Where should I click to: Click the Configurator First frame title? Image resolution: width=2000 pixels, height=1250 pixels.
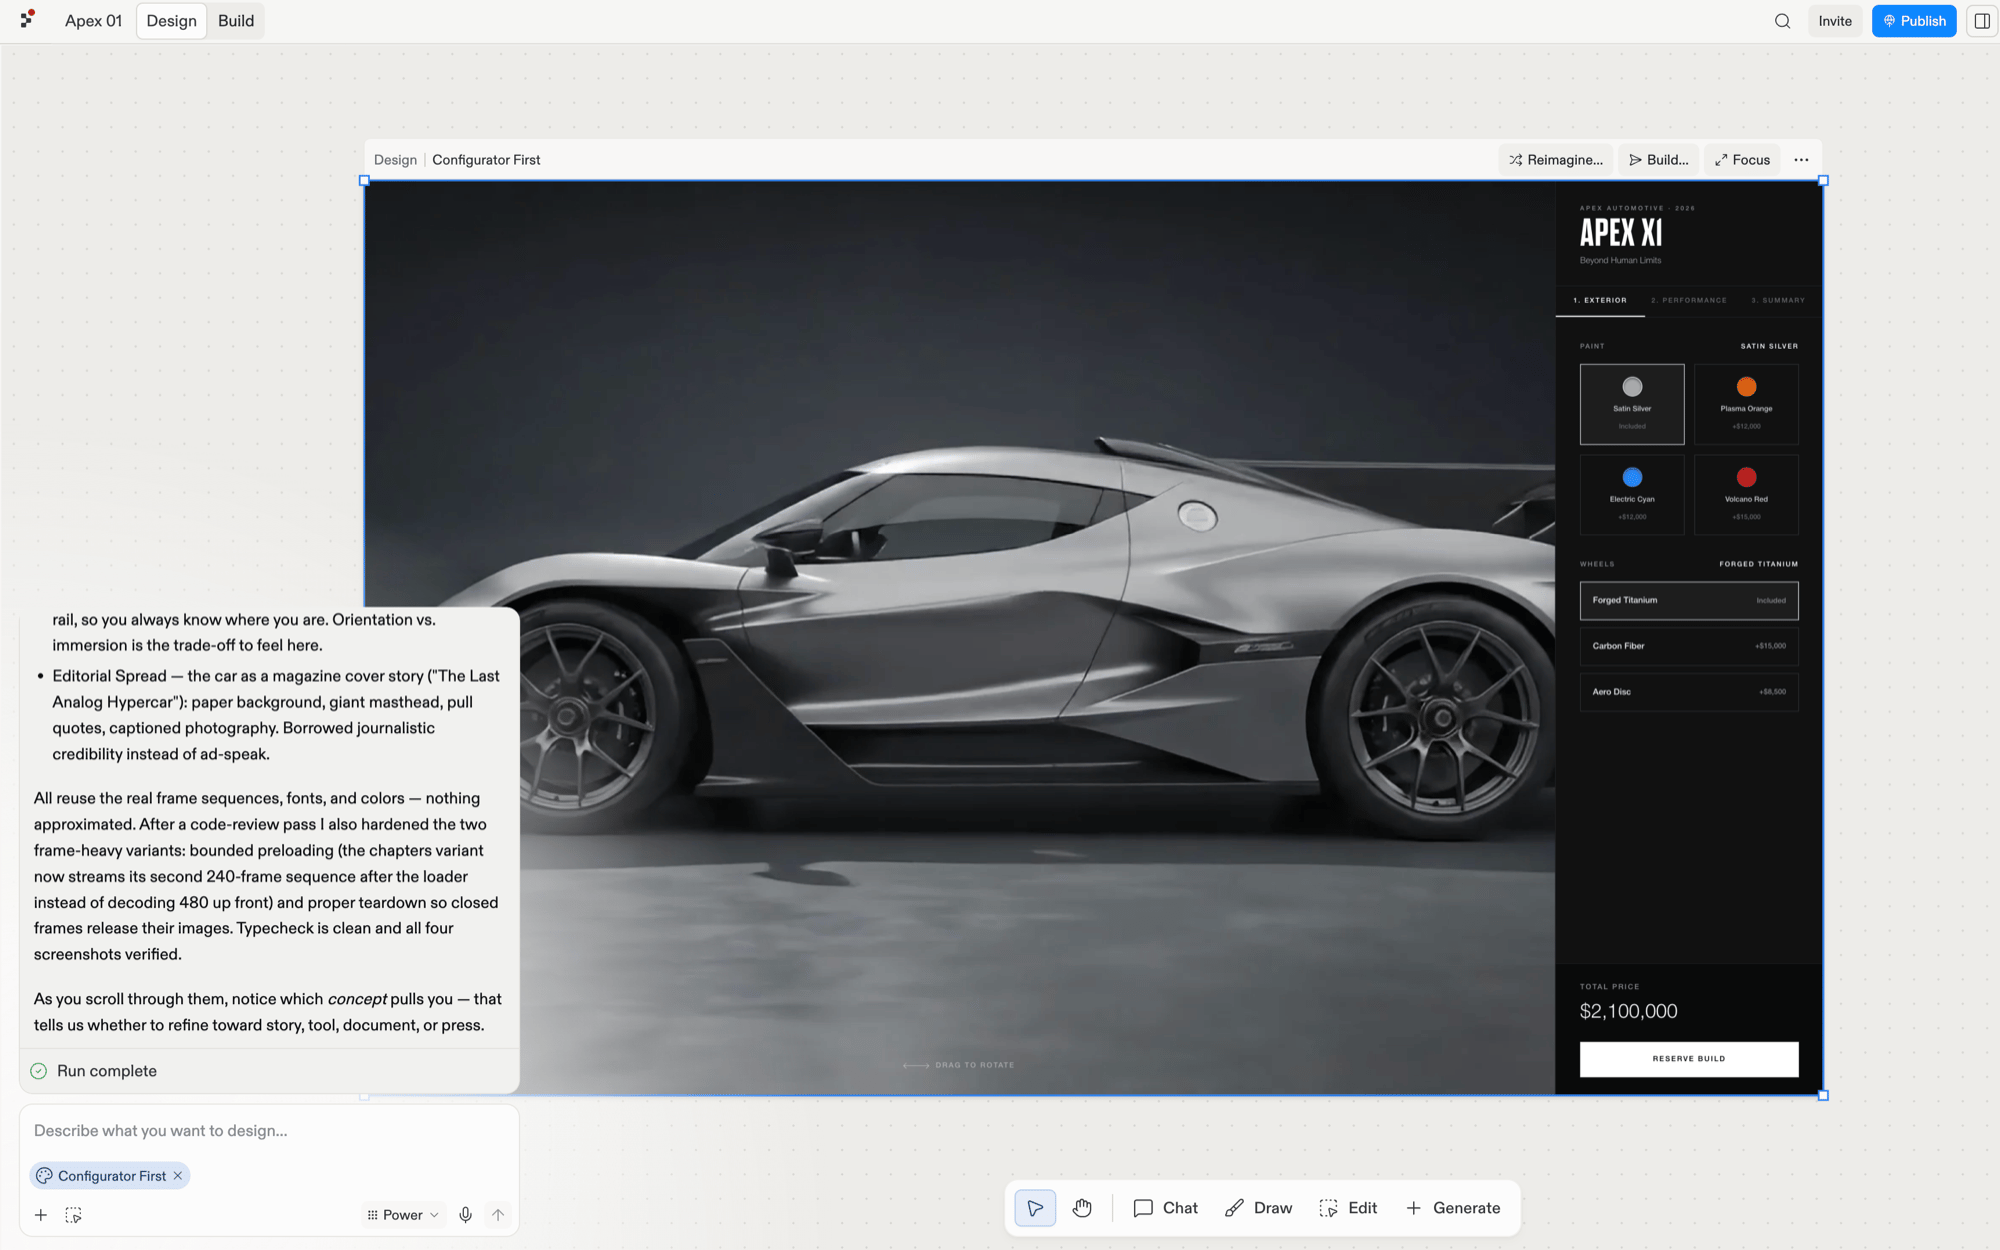pyautogui.click(x=486, y=160)
